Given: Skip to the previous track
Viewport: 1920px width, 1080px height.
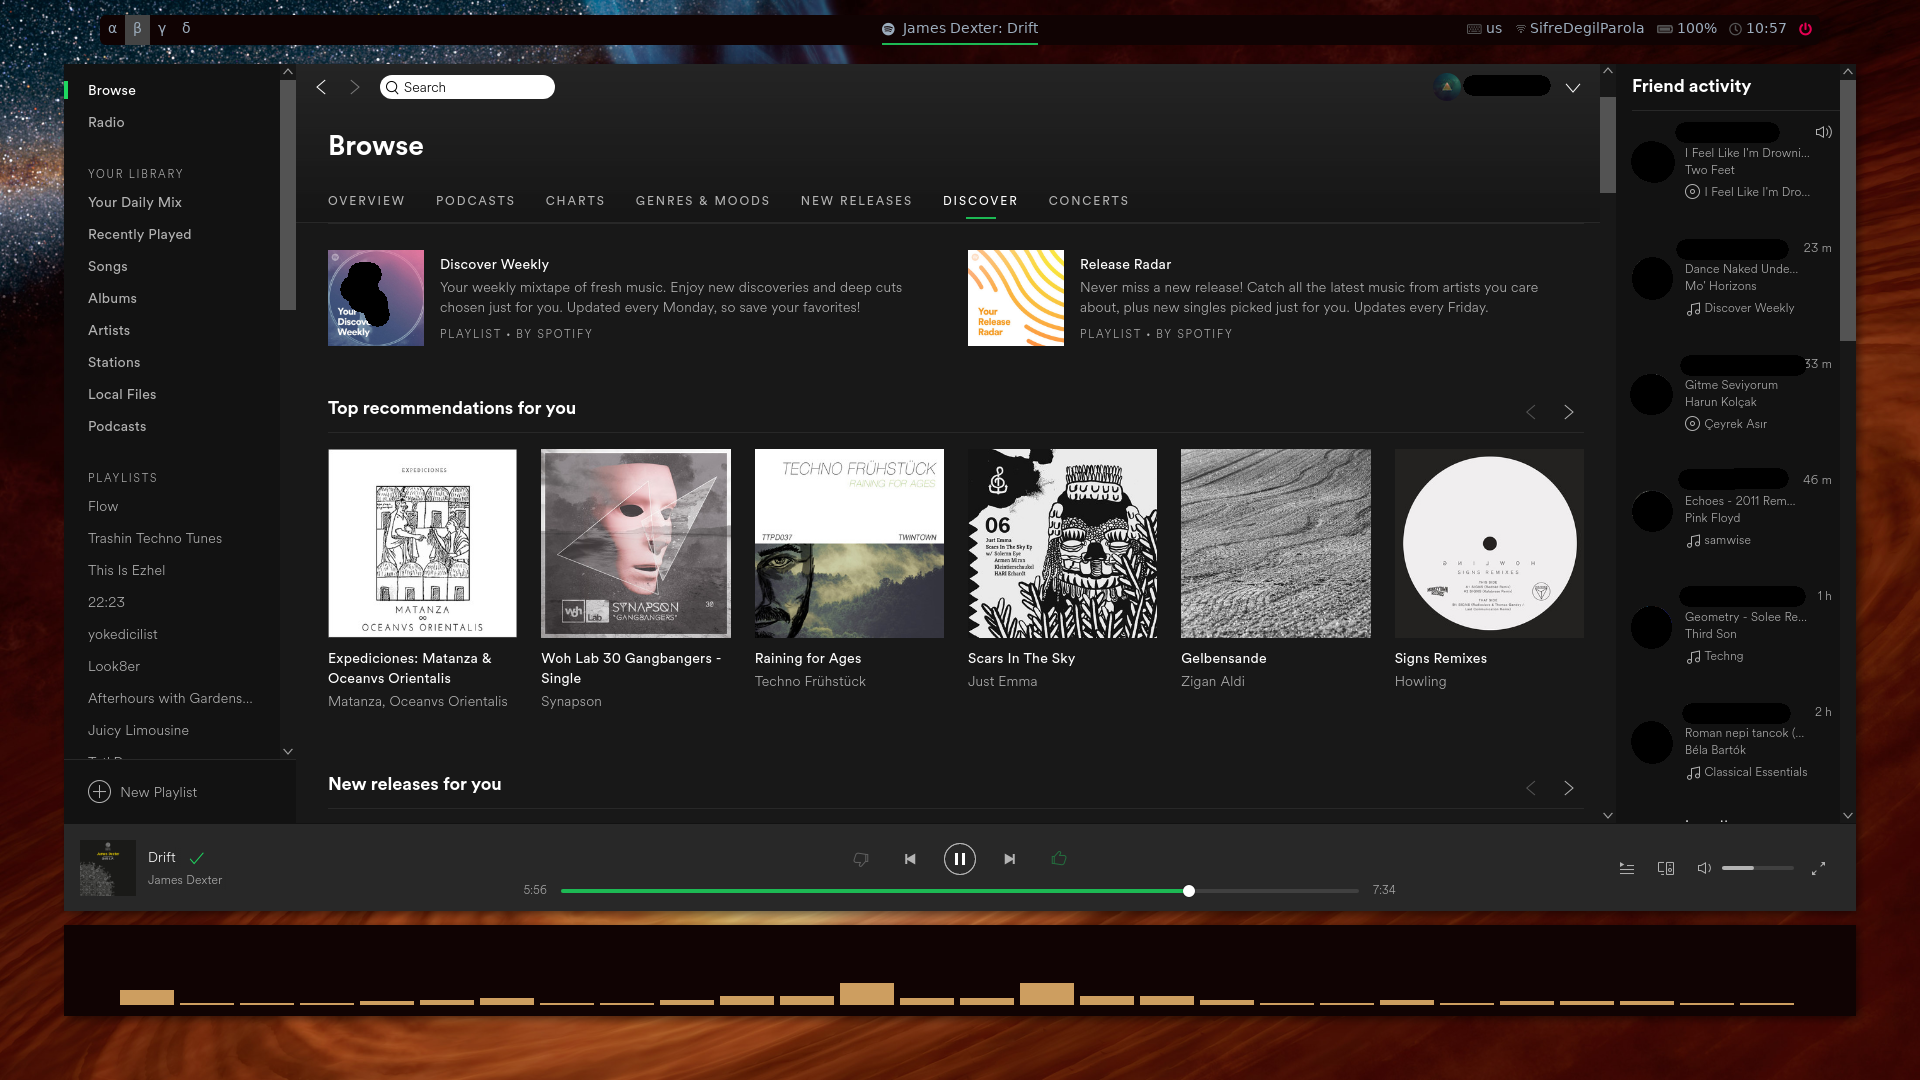Looking at the screenshot, I should tap(910, 859).
